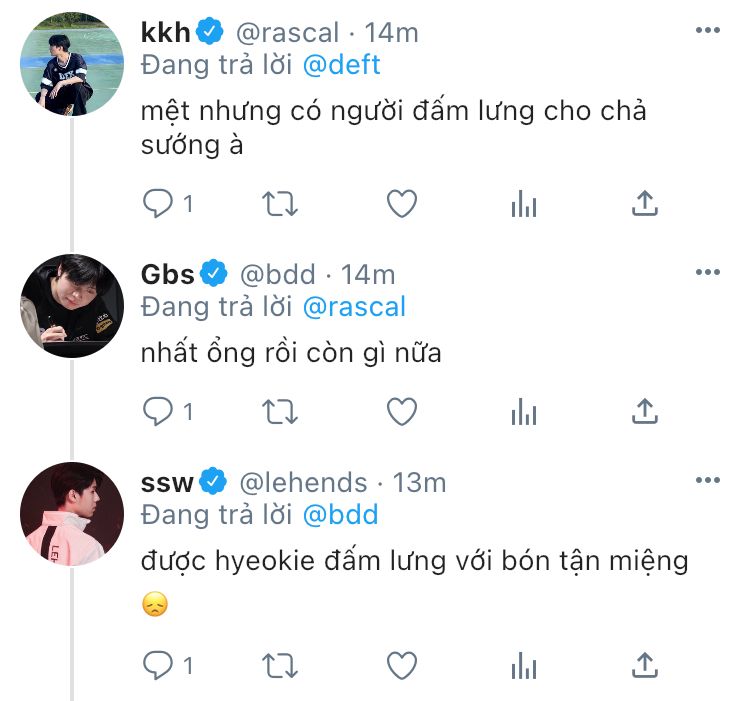The height and width of the screenshot is (701, 750).
Task: Open more options on kkh's tweet
Action: coord(707,31)
